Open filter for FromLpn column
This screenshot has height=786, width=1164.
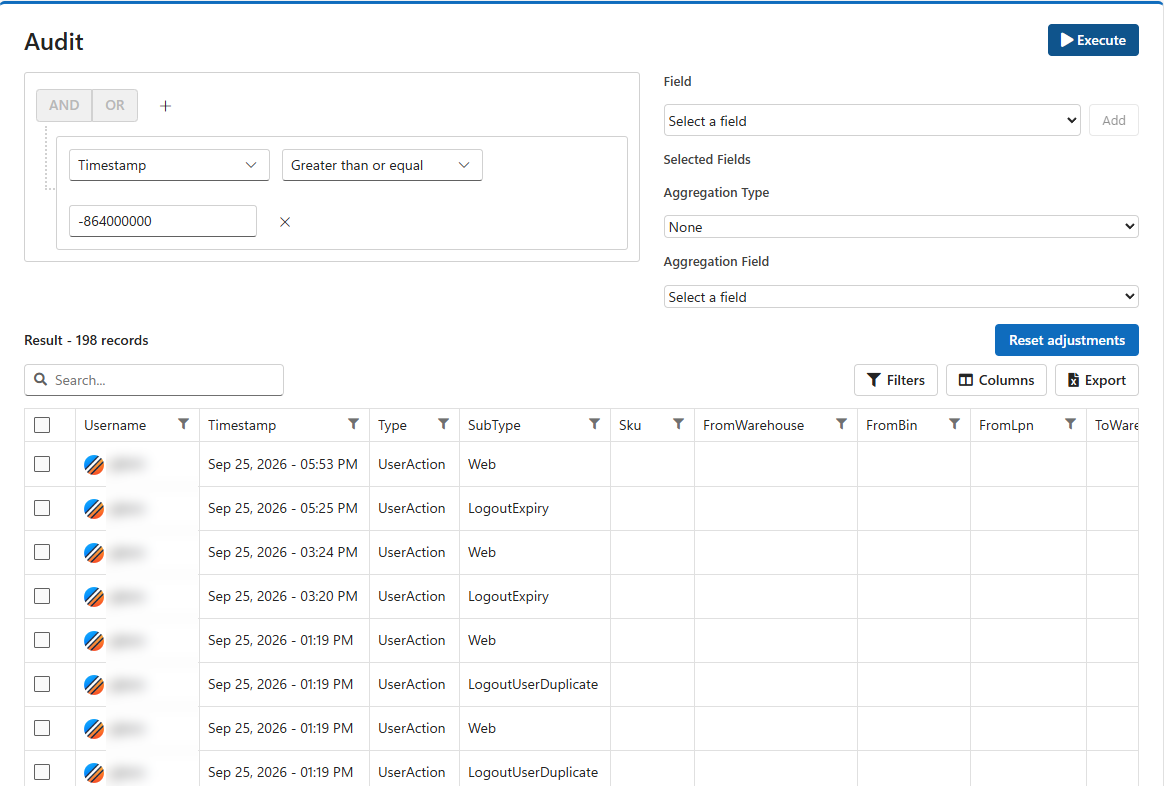[1070, 425]
